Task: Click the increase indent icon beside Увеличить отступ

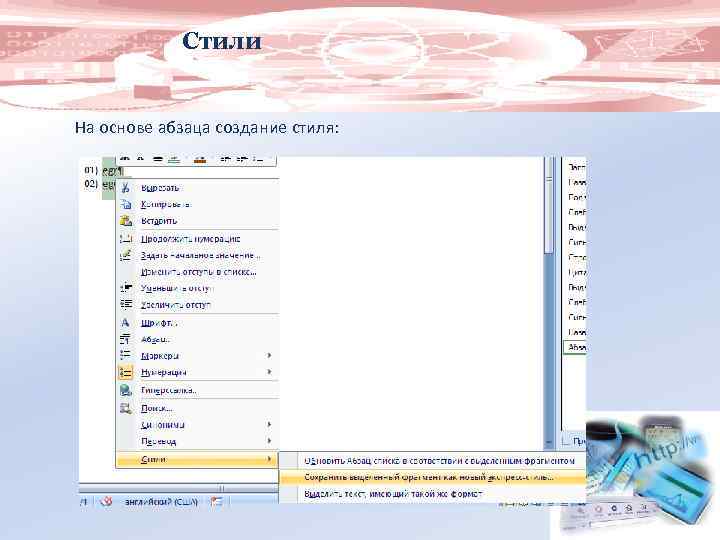Action: coord(126,304)
